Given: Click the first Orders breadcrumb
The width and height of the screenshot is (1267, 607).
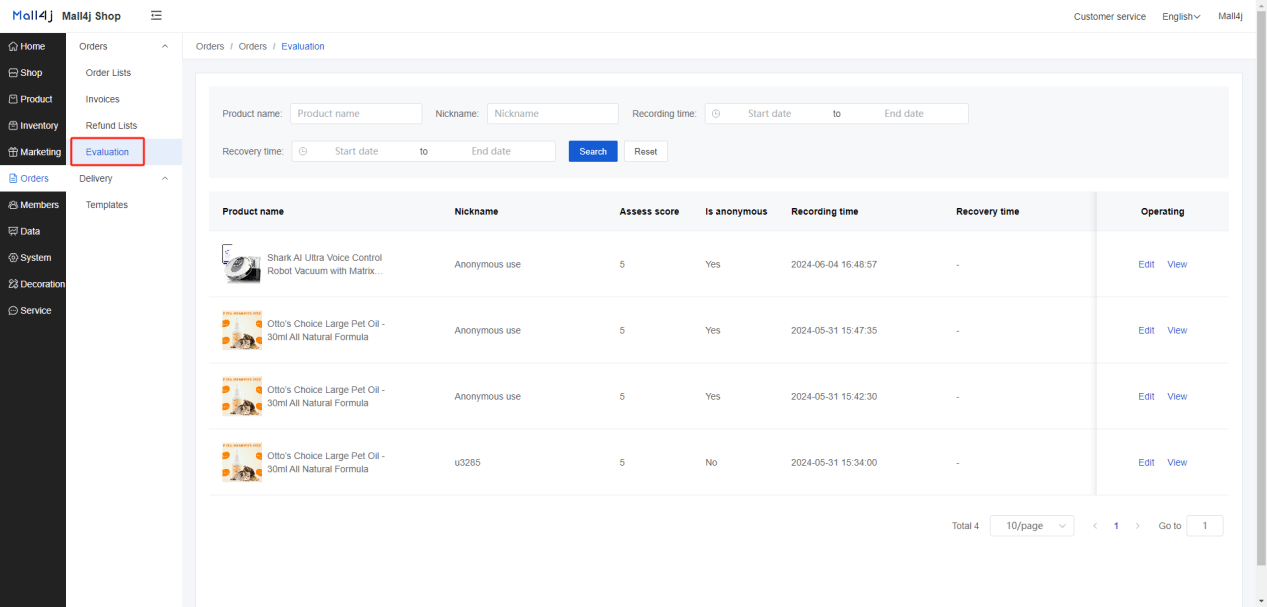Looking at the screenshot, I should pyautogui.click(x=210, y=47).
